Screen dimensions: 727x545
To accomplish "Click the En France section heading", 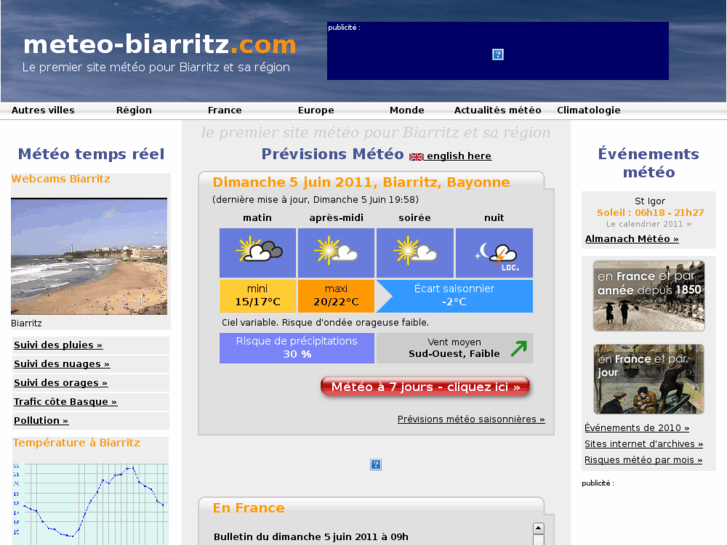I will pyautogui.click(x=249, y=508).
